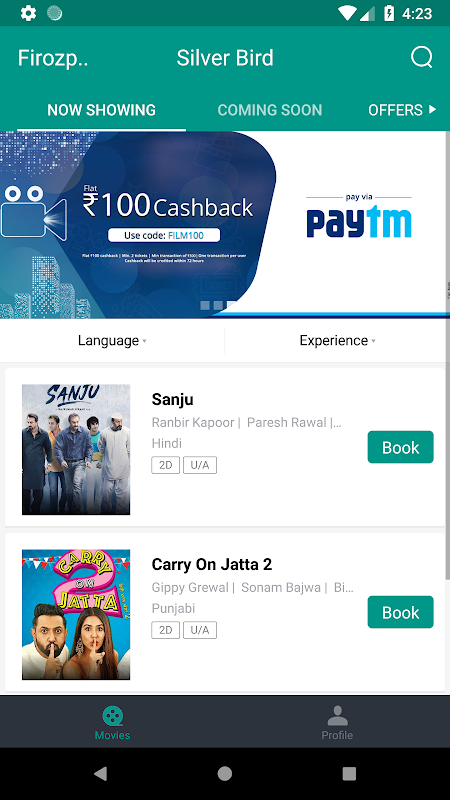Image resolution: width=450 pixels, height=800 pixels.
Task: Book tickets for Carry On Jatta 2
Action: 401,612
